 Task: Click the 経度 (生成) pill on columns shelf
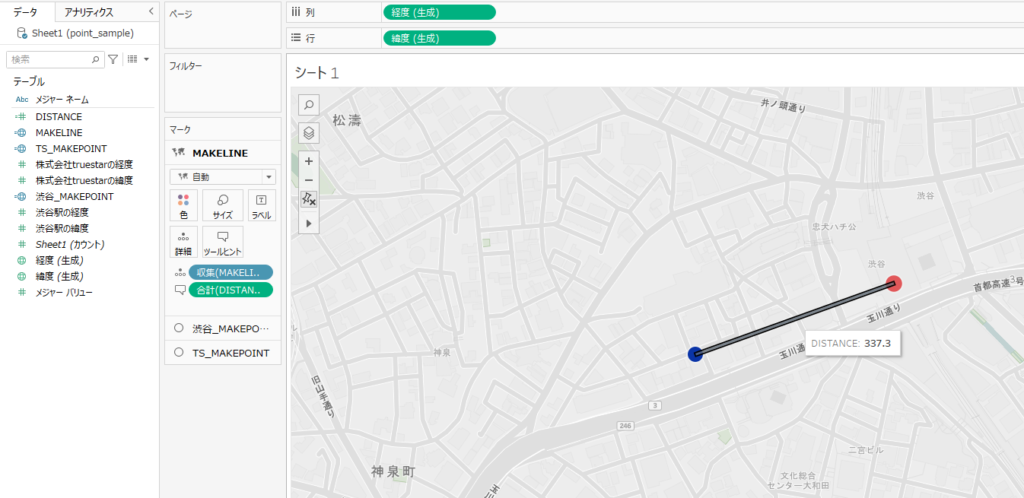click(438, 12)
